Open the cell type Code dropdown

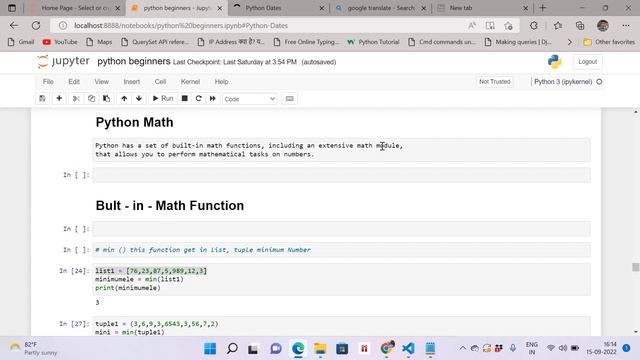click(x=249, y=99)
